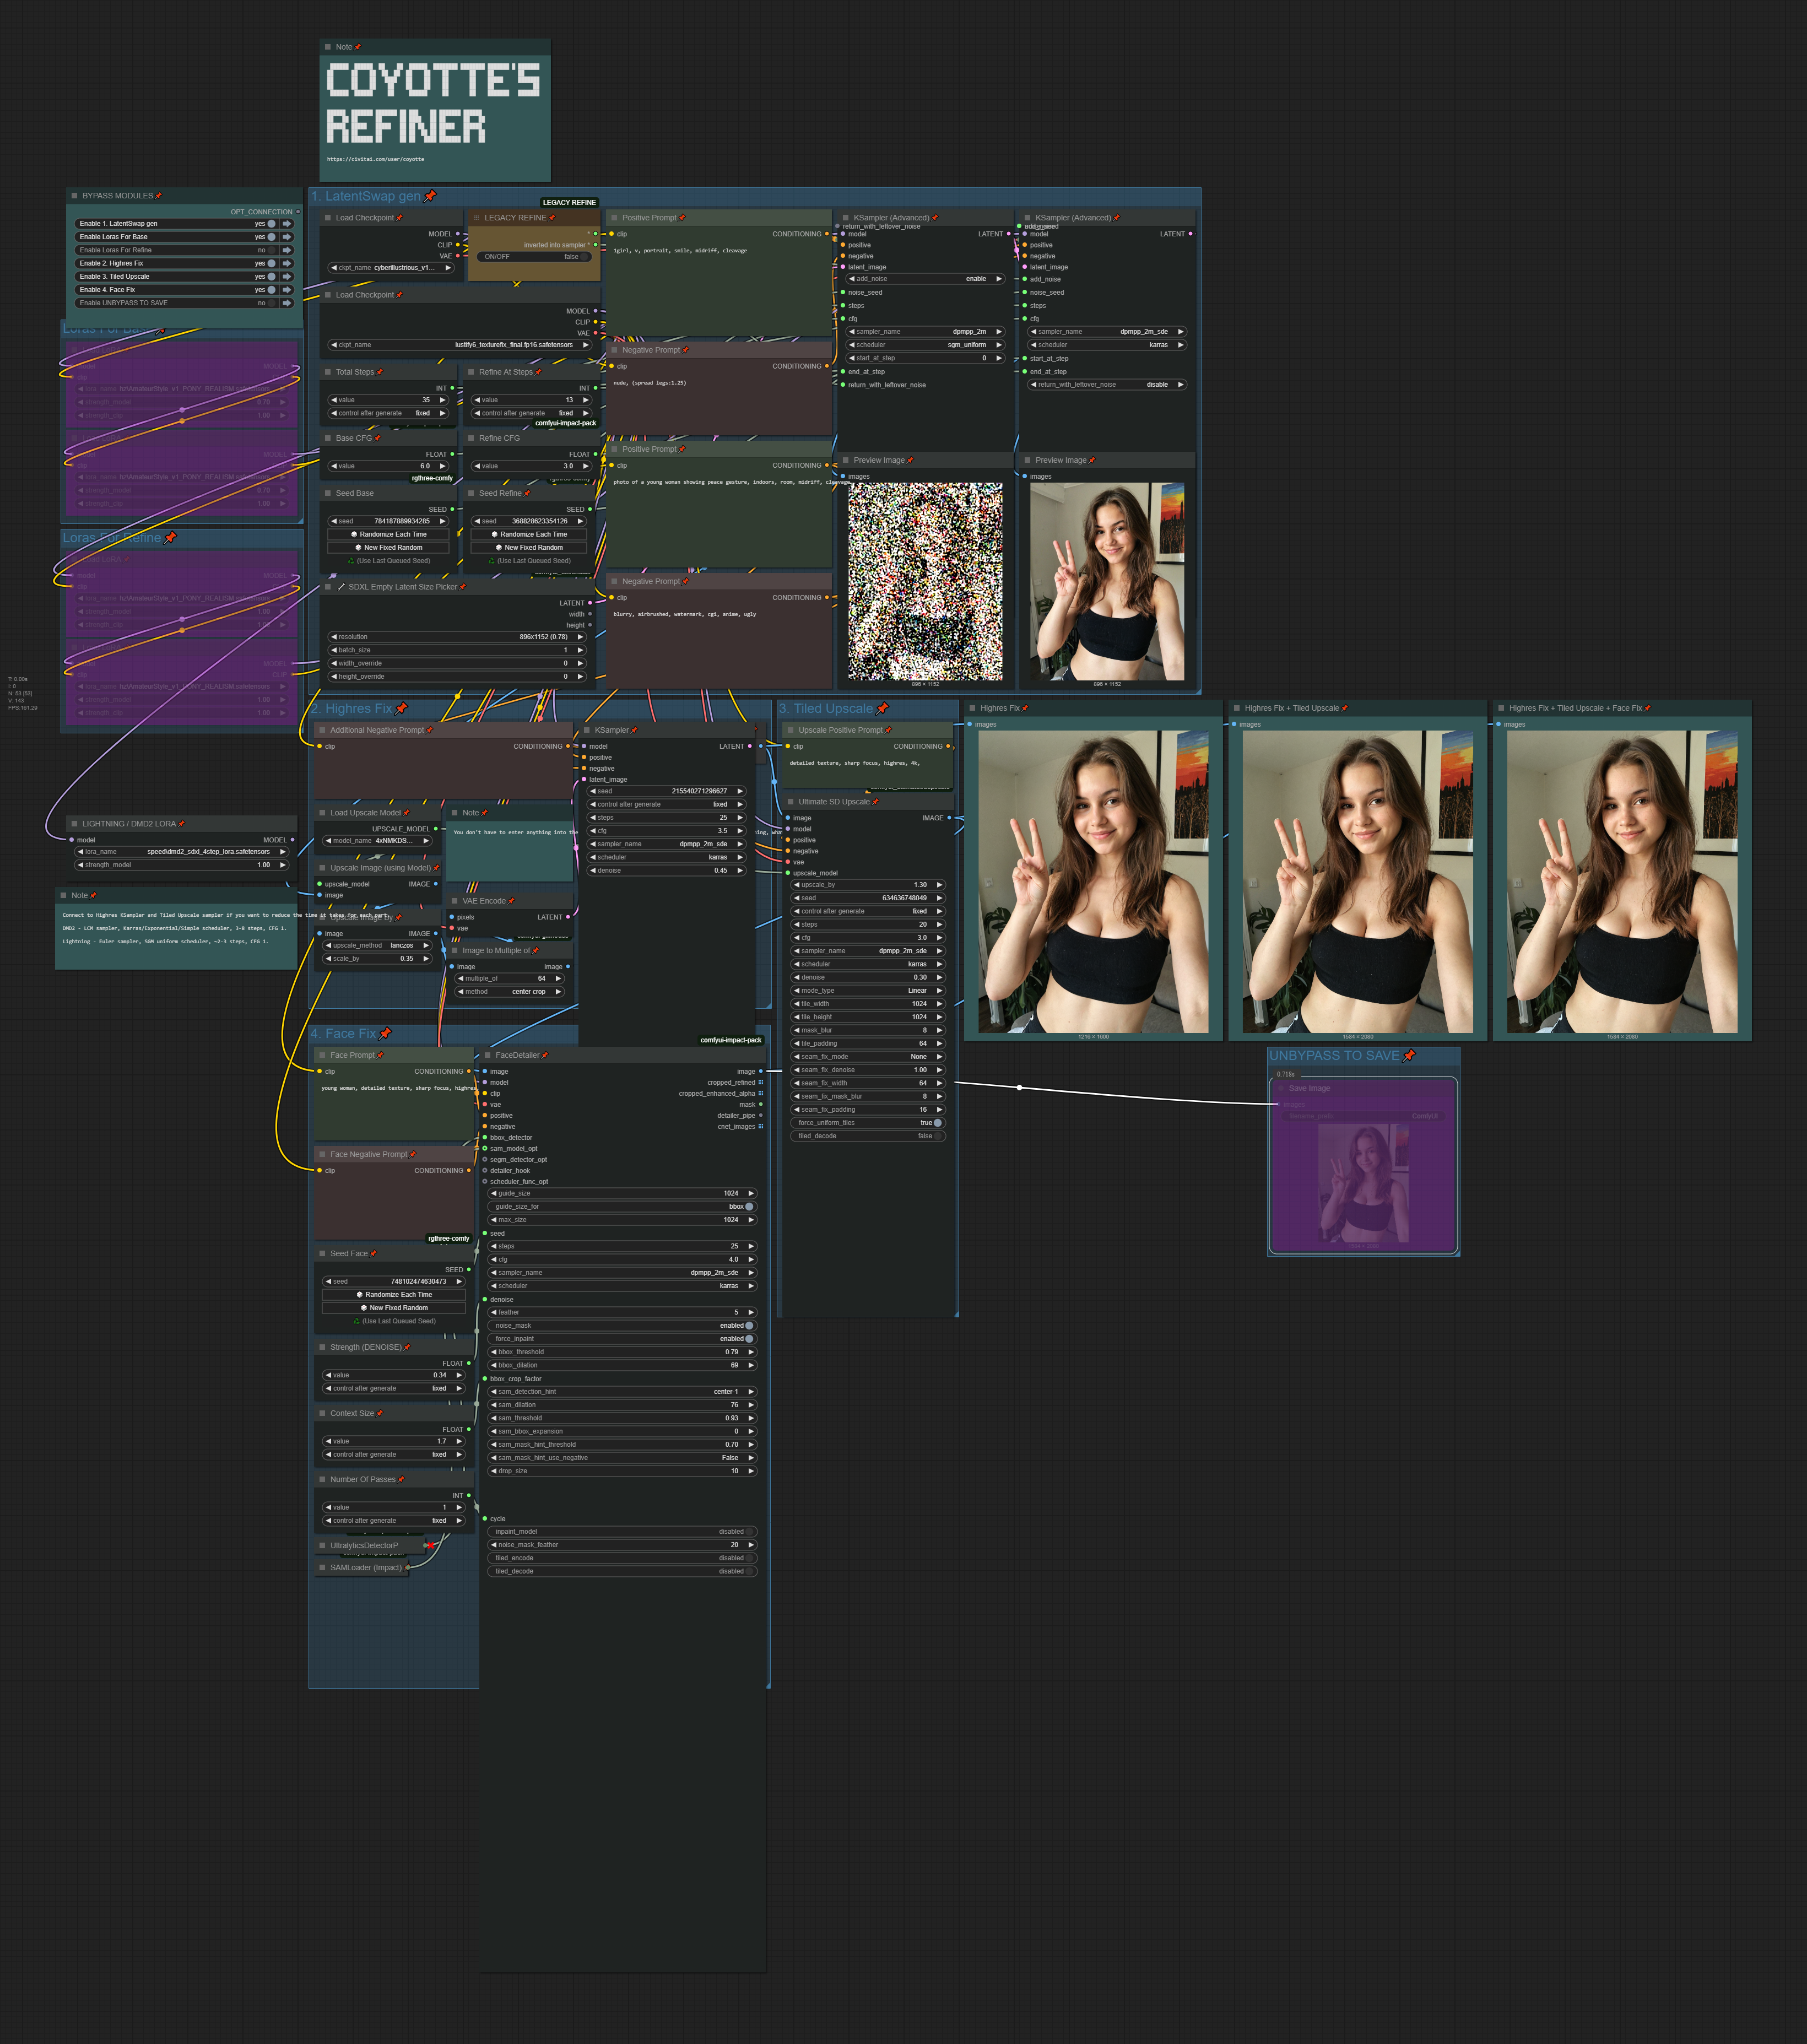
Task: Toggle 'Enable Loras For Refine' switch
Action: 271,250
